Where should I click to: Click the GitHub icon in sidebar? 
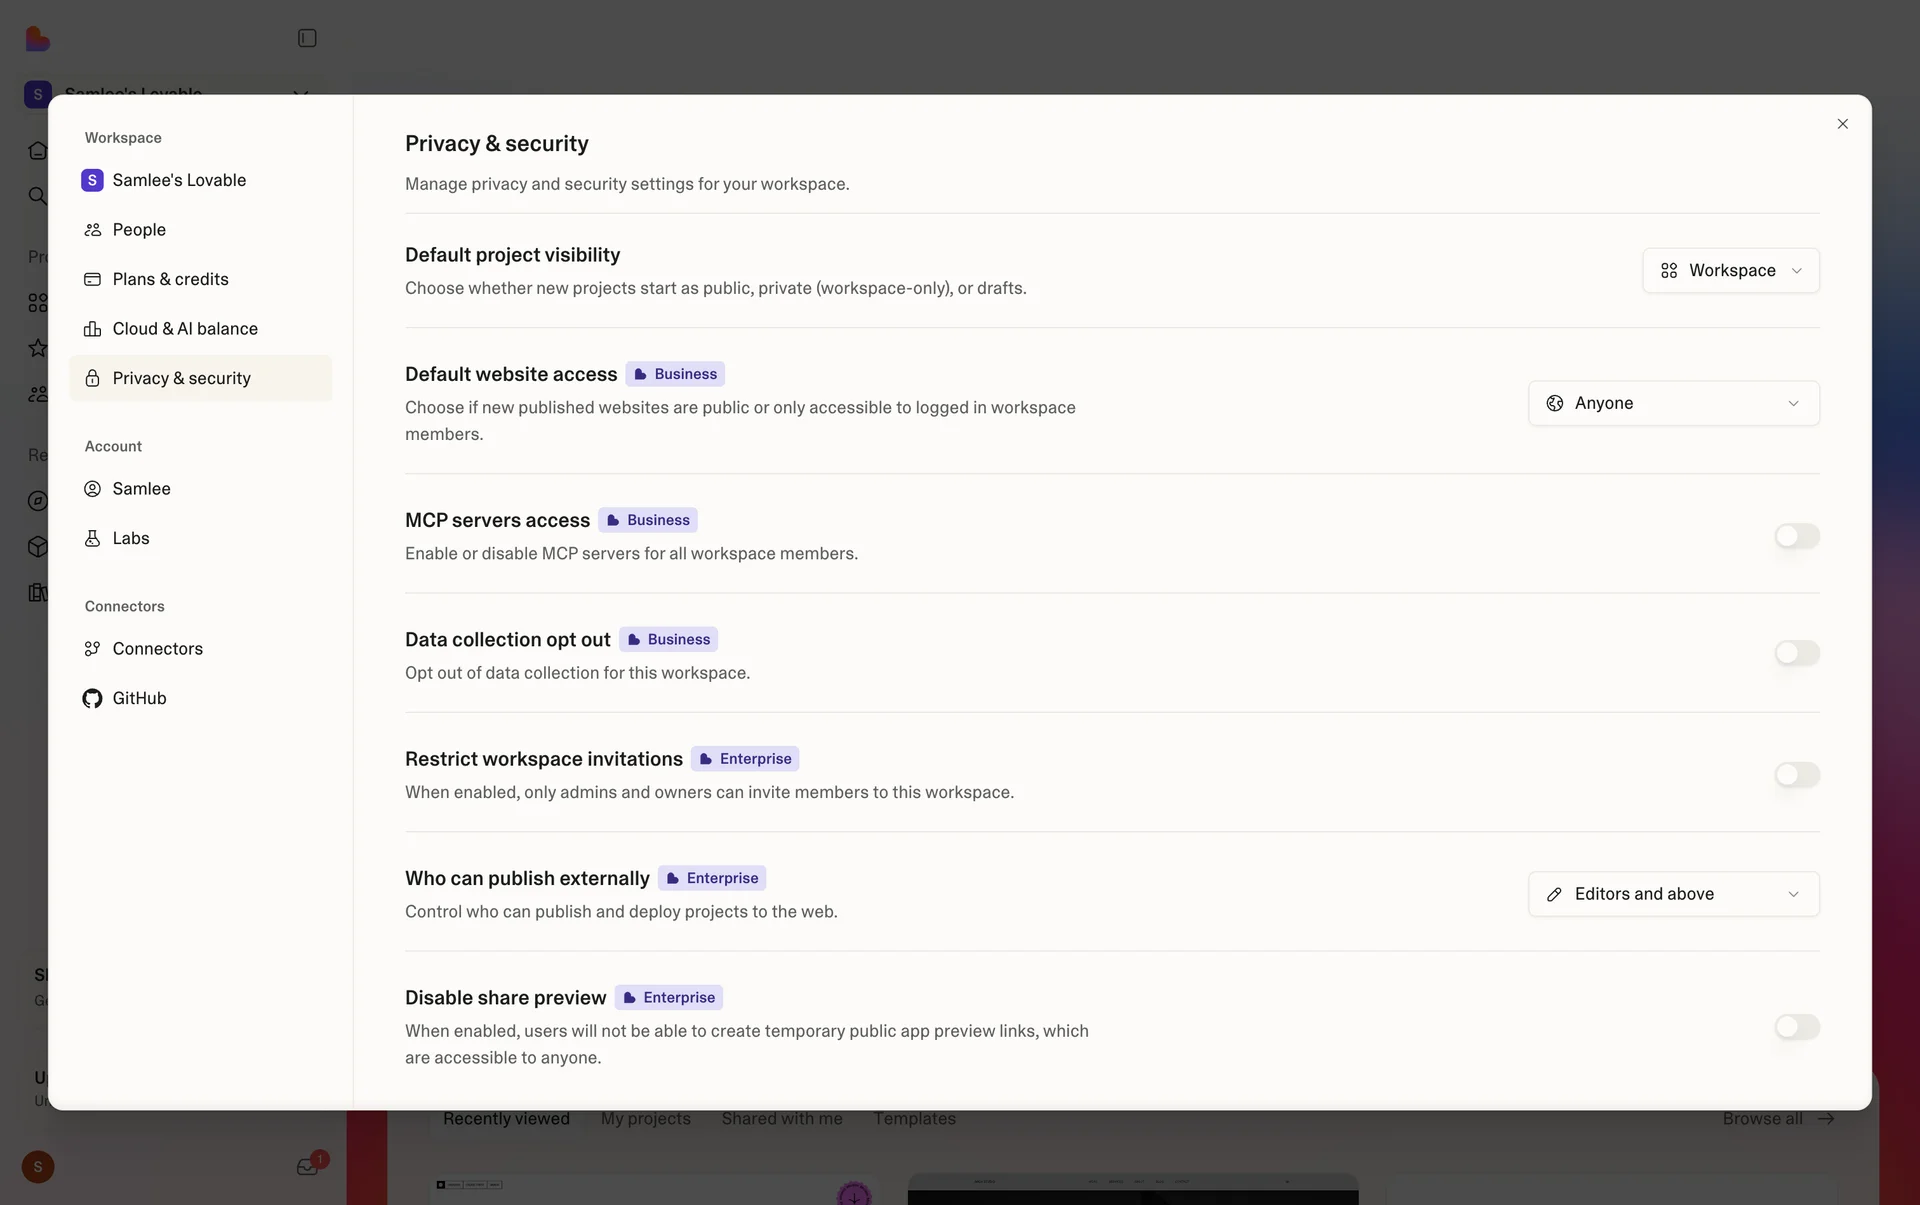pyautogui.click(x=92, y=698)
